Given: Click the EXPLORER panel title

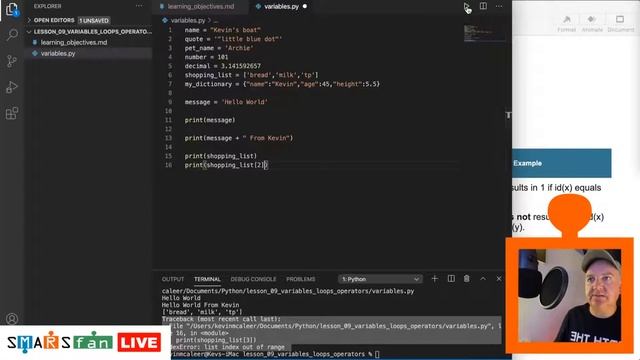Looking at the screenshot, I should [47, 6].
